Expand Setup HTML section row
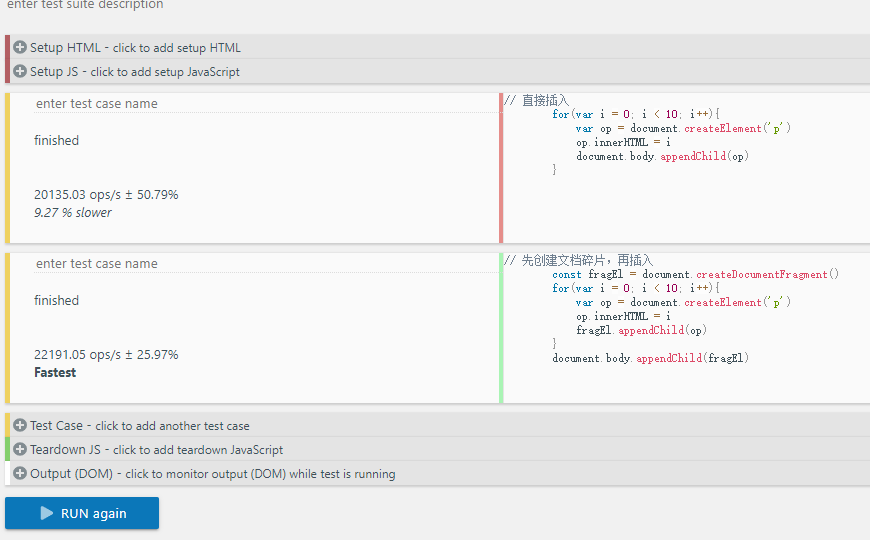 437,47
